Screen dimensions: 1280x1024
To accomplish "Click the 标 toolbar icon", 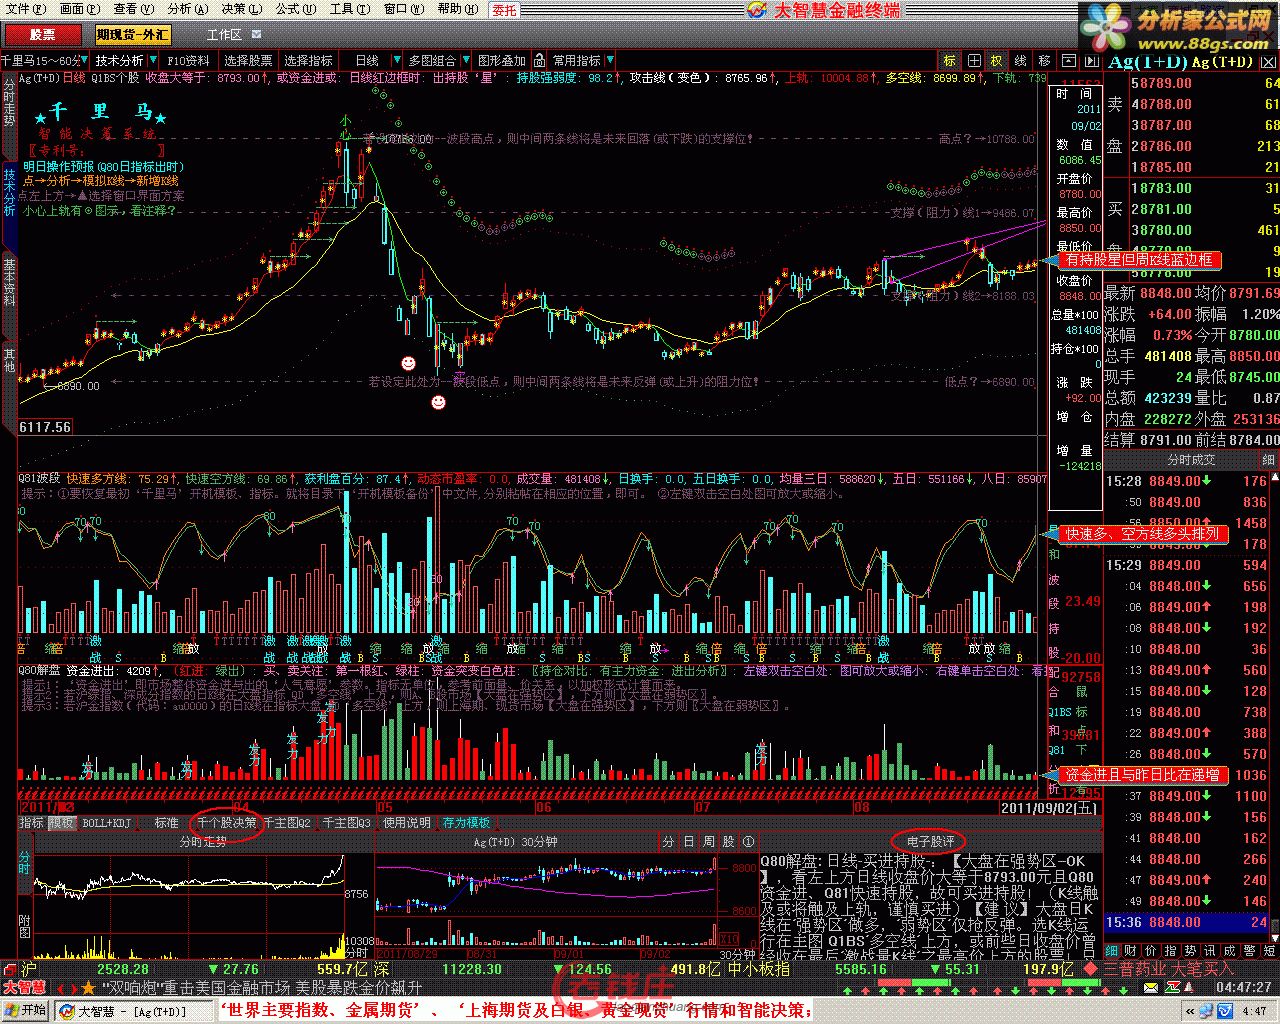I will click(x=950, y=61).
